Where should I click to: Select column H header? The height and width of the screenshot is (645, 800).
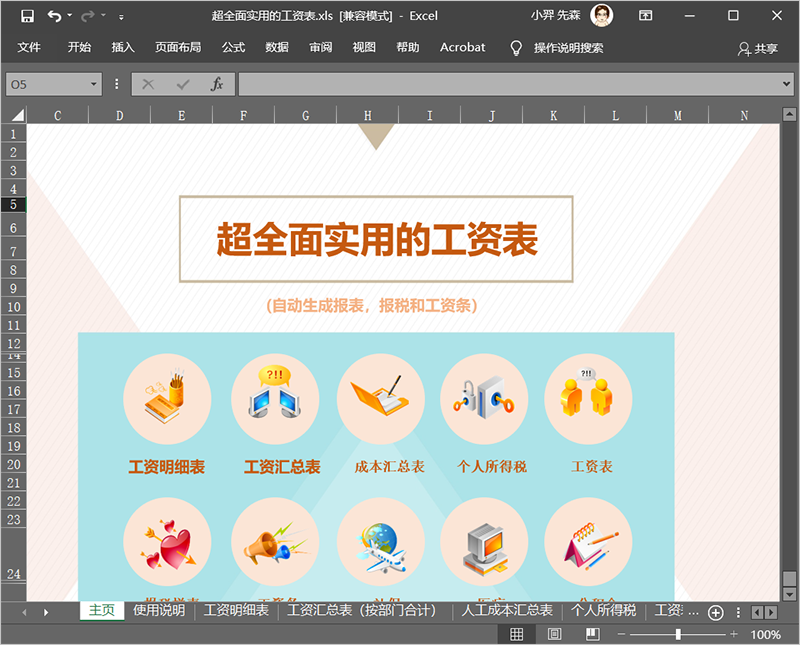367,116
